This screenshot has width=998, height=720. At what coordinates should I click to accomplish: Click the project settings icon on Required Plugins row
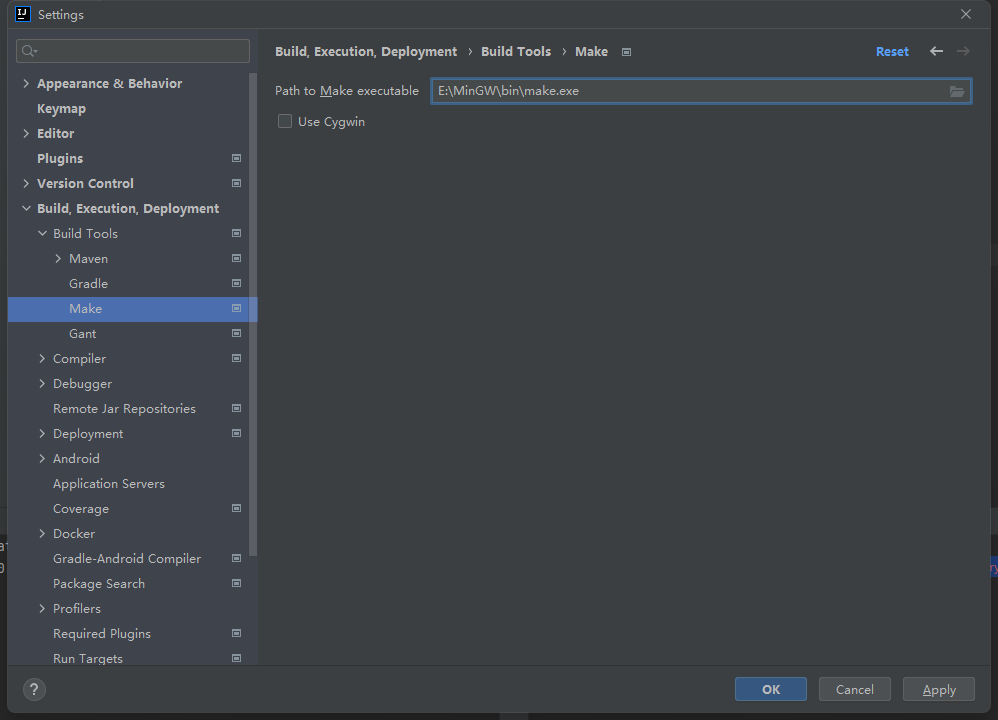click(236, 633)
